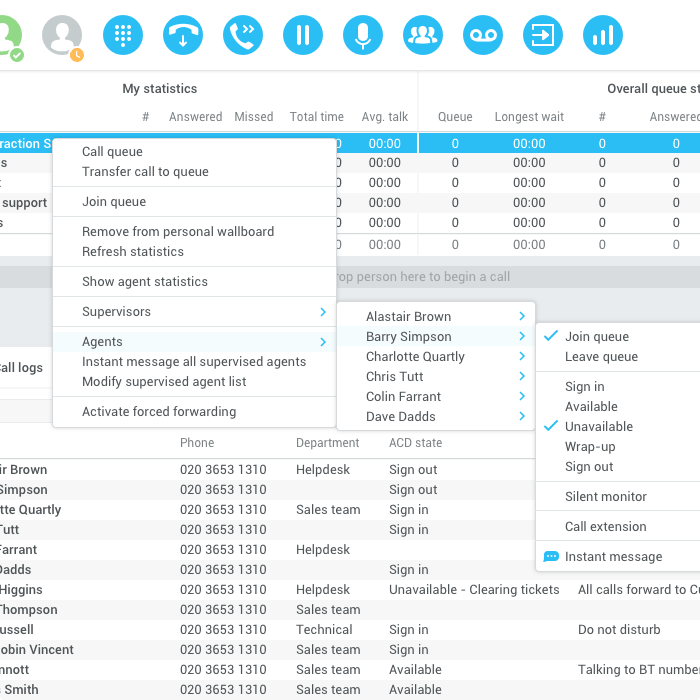Open the dial pad keypad icon
Screen dimensions: 700x700
coord(123,35)
